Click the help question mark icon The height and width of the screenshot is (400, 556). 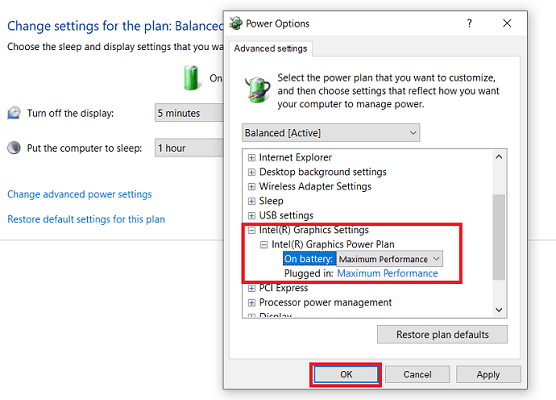coord(469,23)
